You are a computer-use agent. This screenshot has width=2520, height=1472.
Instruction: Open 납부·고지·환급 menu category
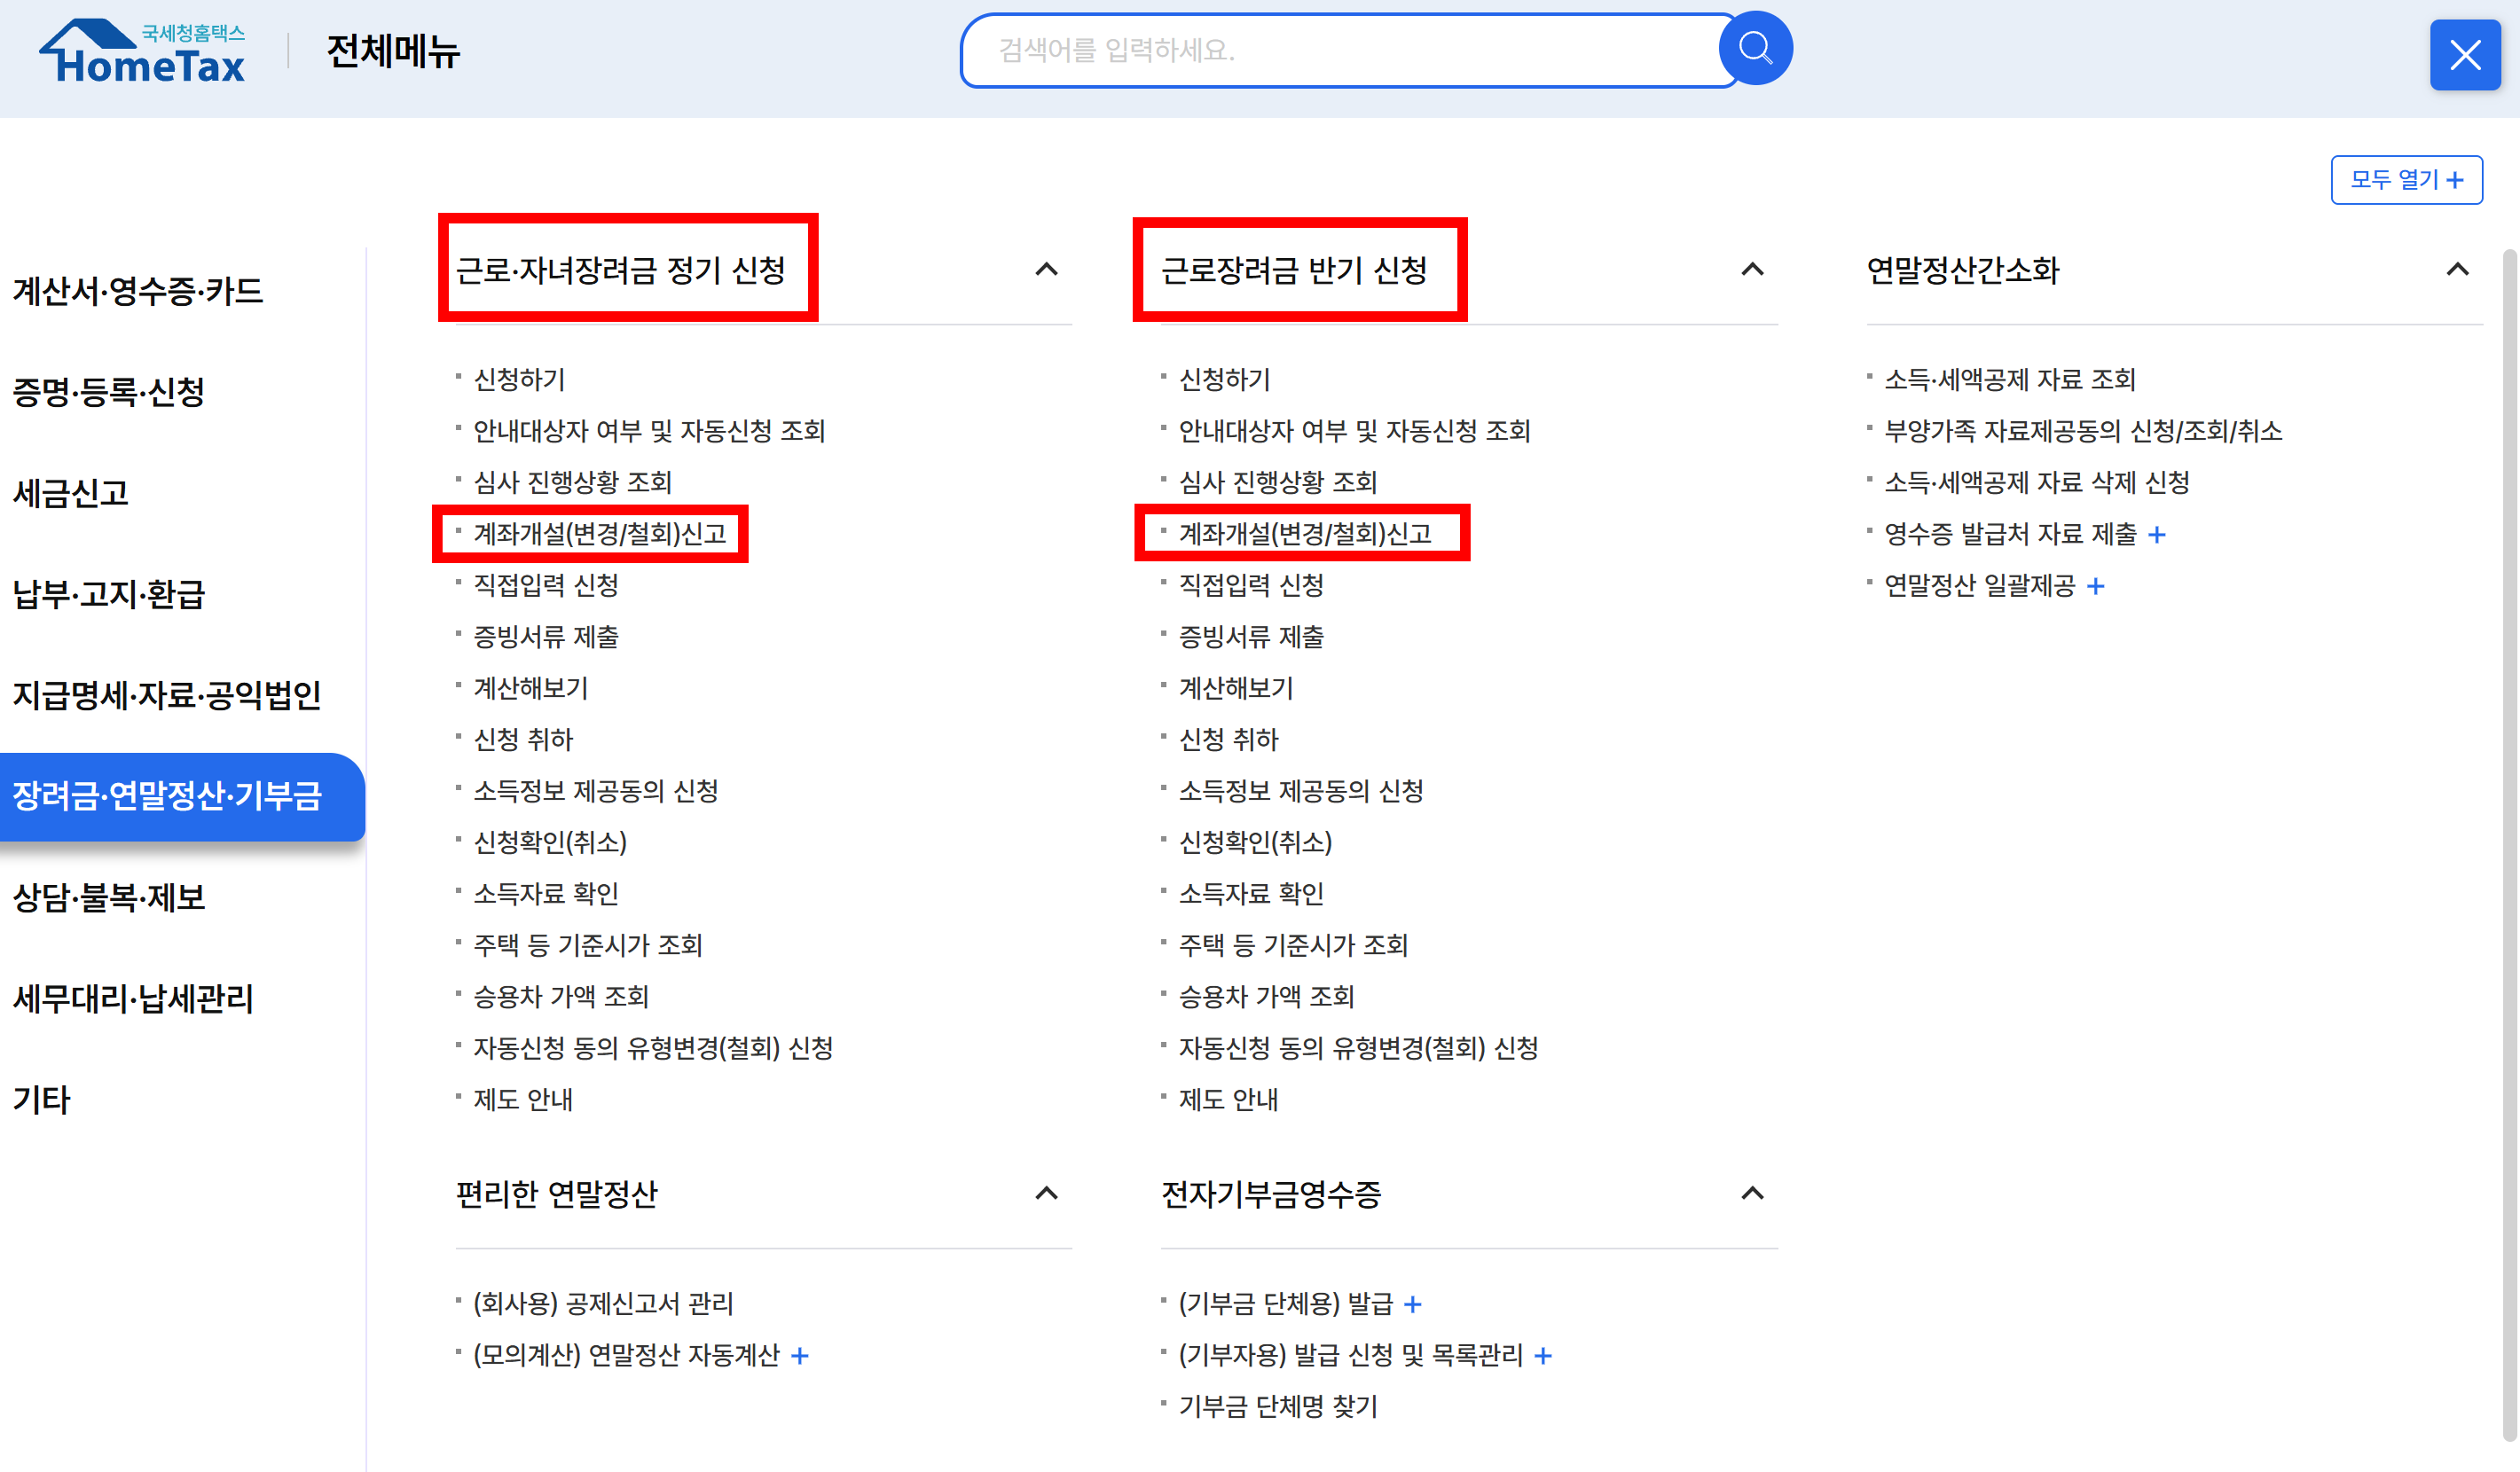click(108, 594)
